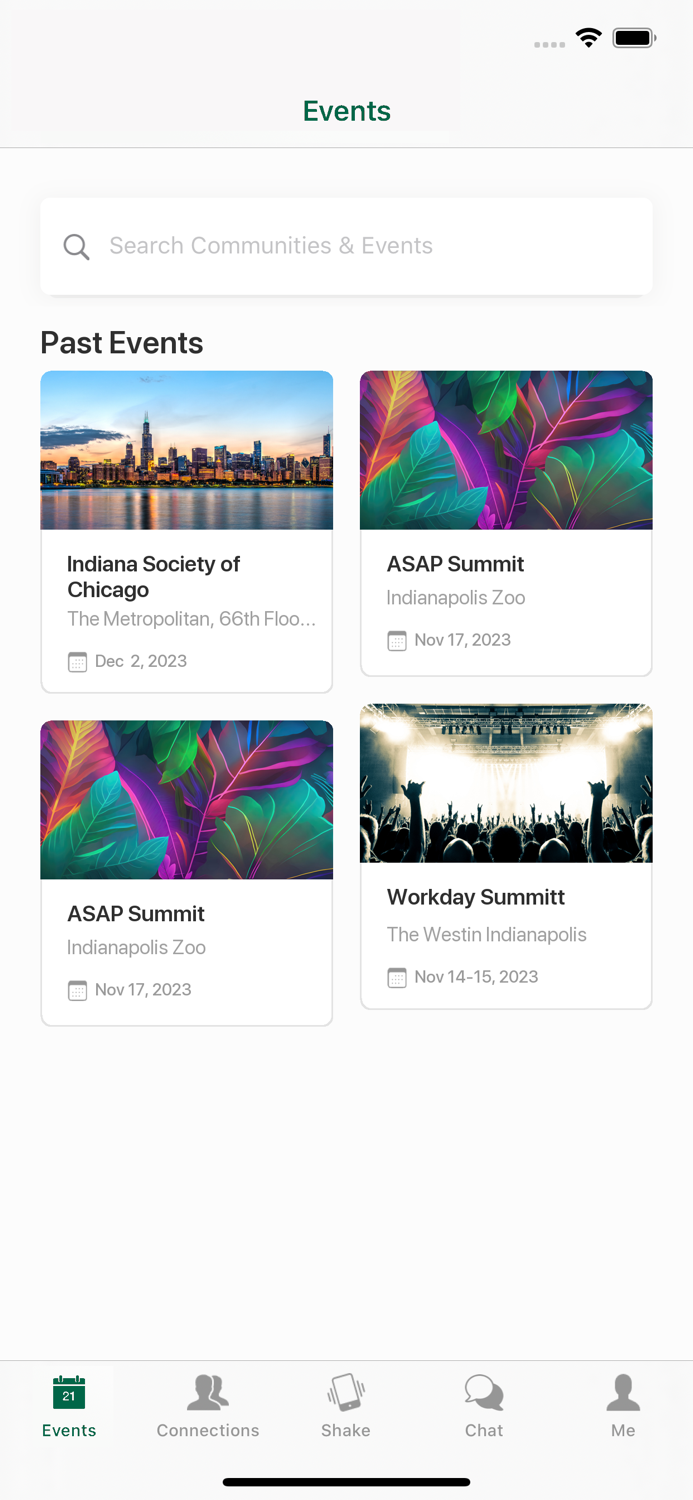The height and width of the screenshot is (1500, 693).
Task: Click The Metropolitan, 66th Floor location text
Action: point(191,619)
